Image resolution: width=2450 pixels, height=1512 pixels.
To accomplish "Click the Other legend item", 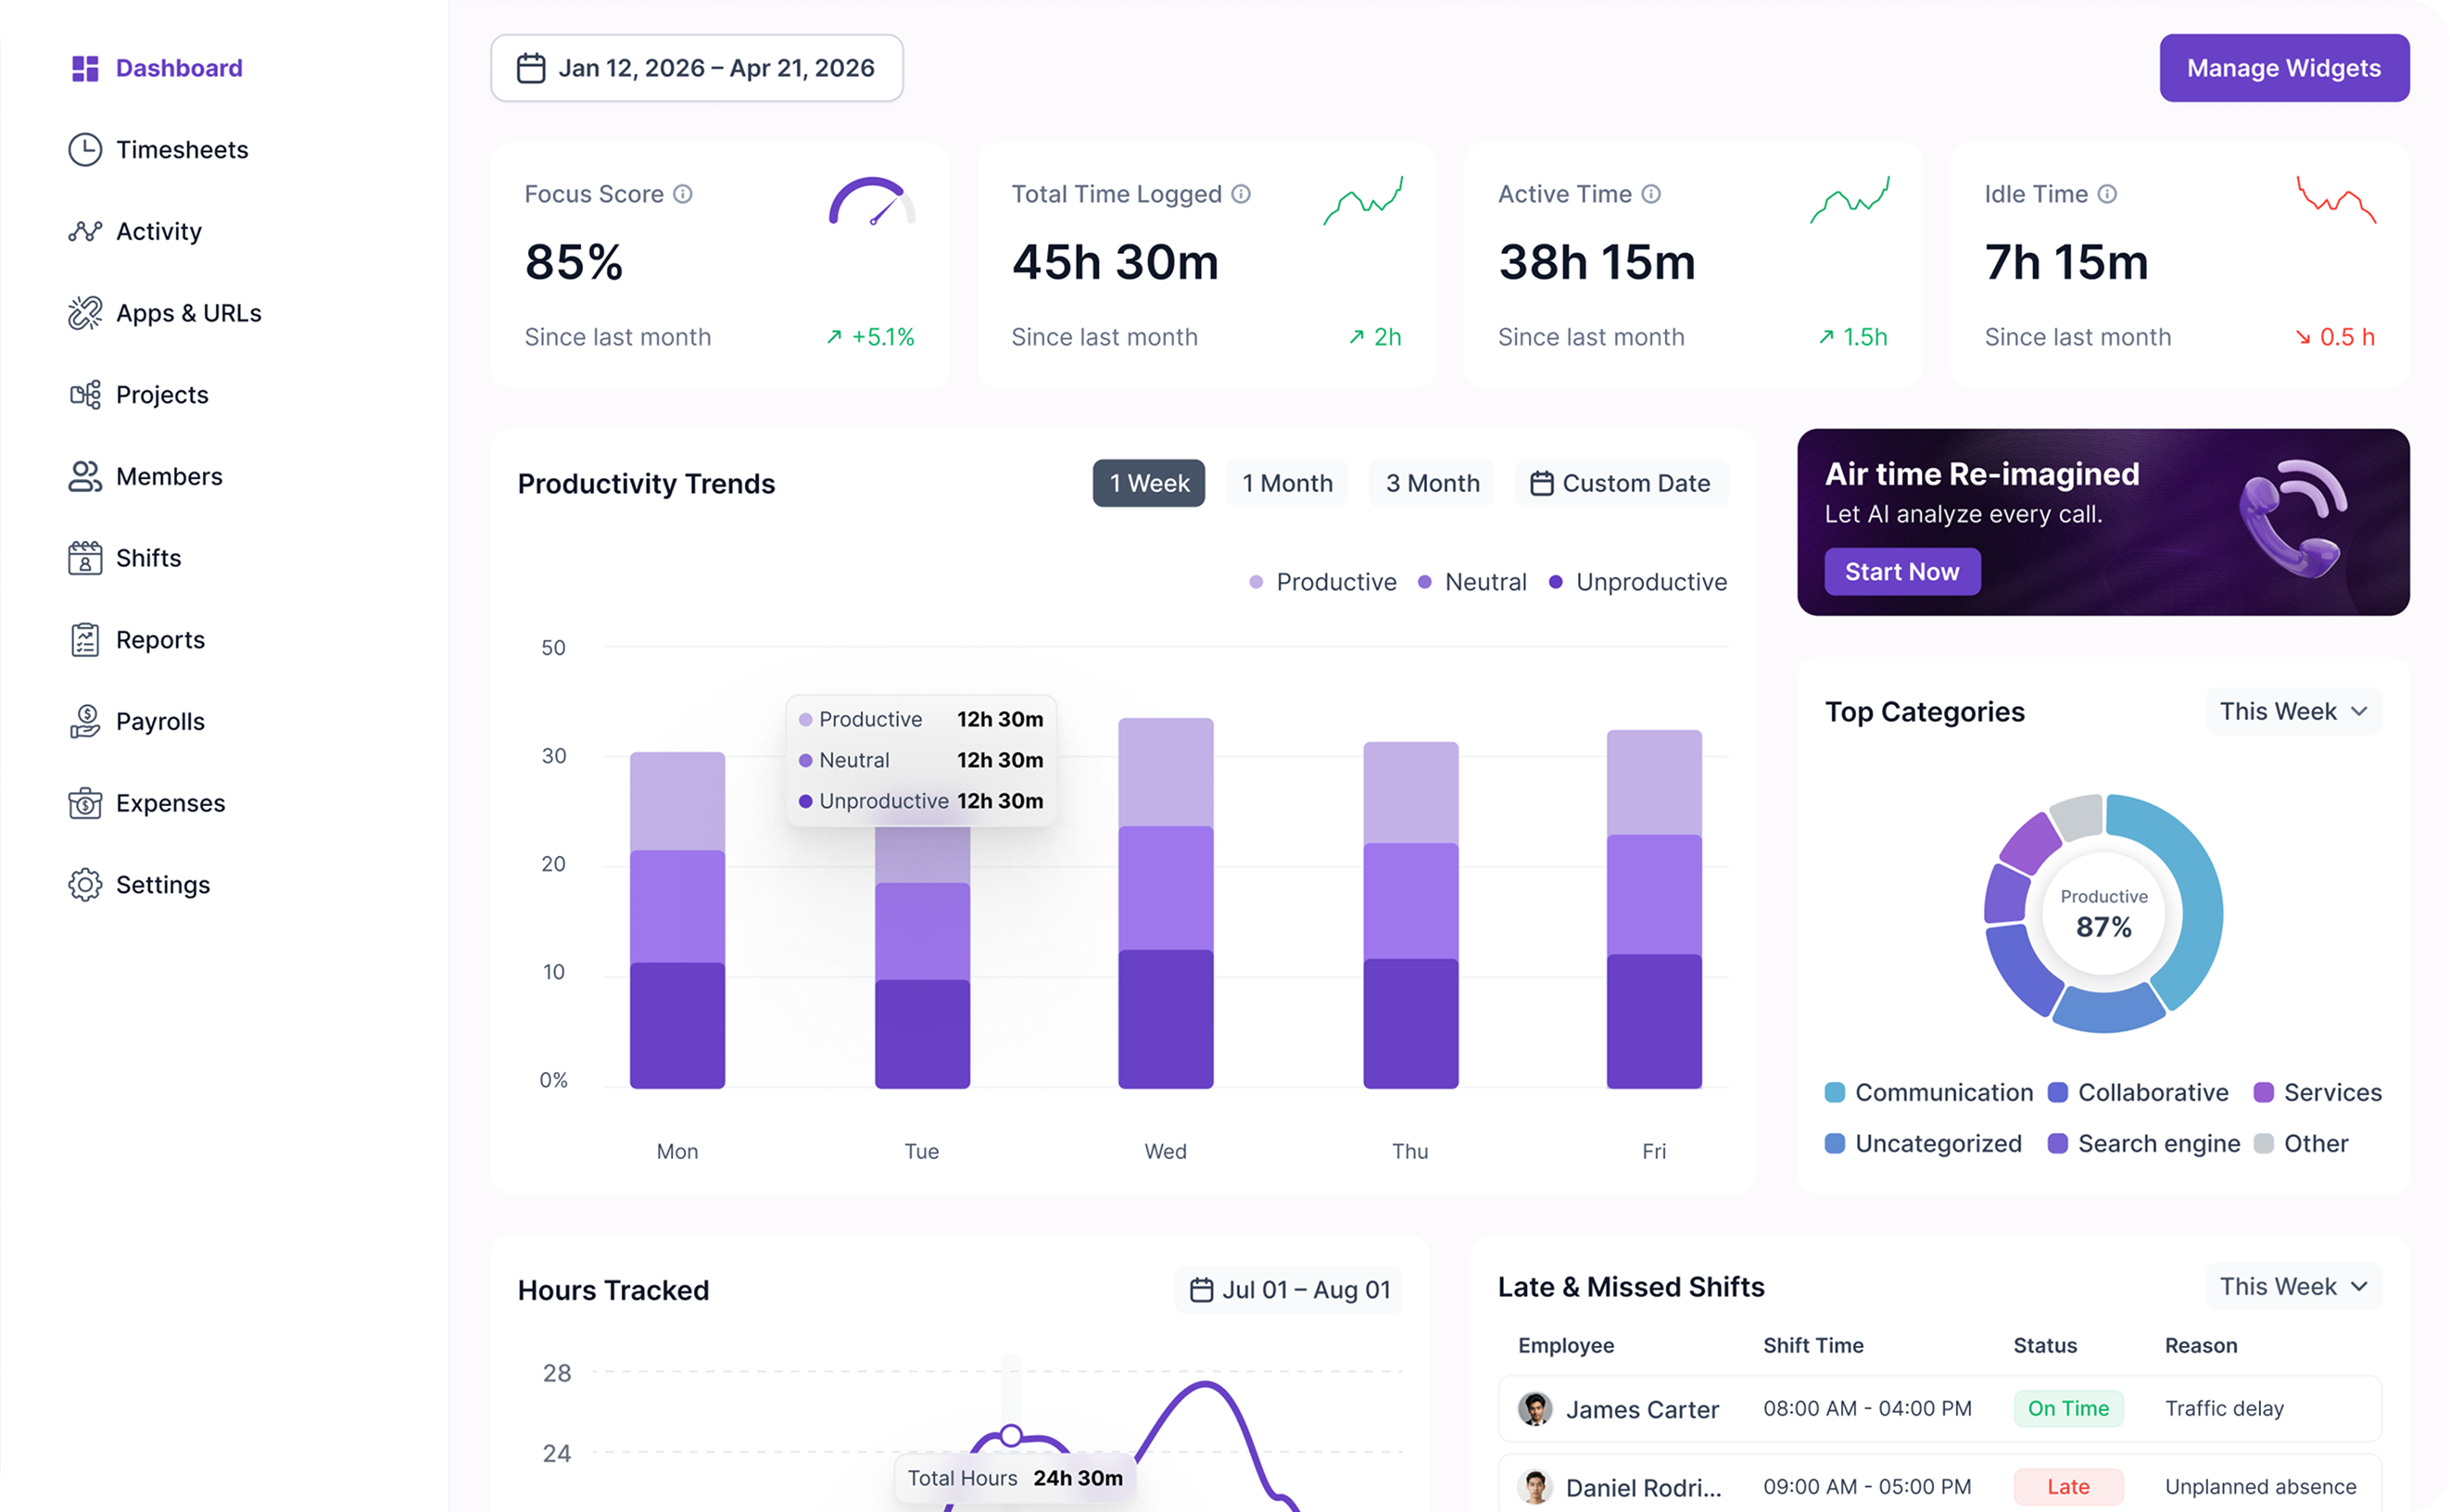I will pyautogui.click(x=2301, y=1143).
